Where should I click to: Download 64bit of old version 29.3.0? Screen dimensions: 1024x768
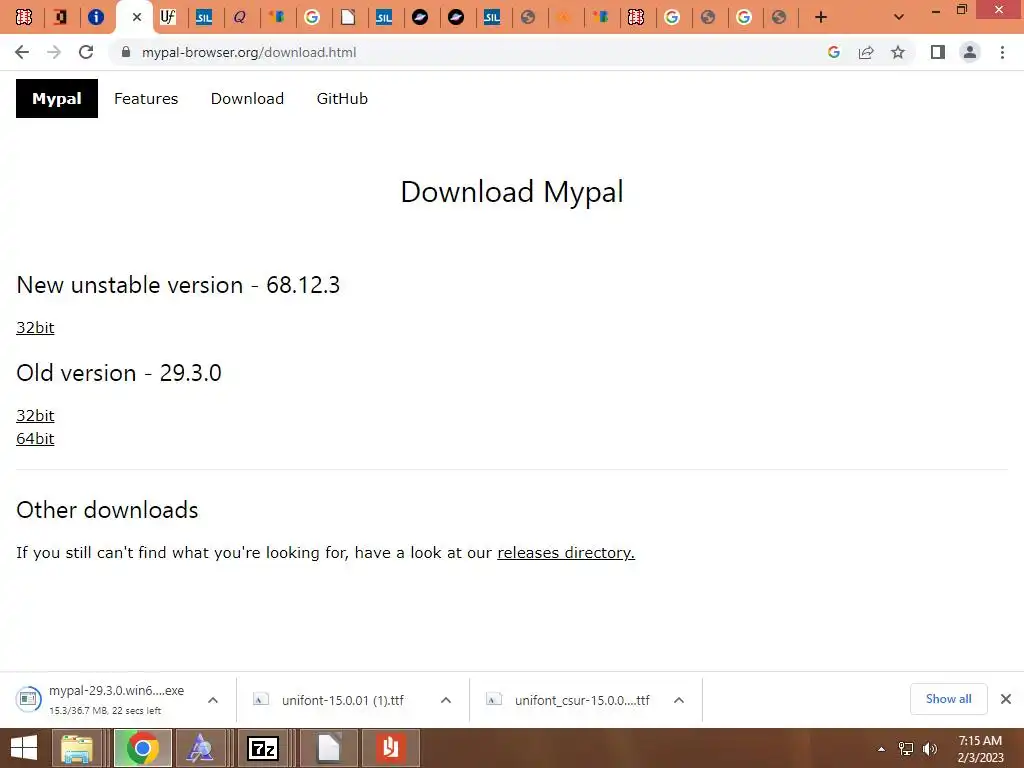tap(35, 439)
